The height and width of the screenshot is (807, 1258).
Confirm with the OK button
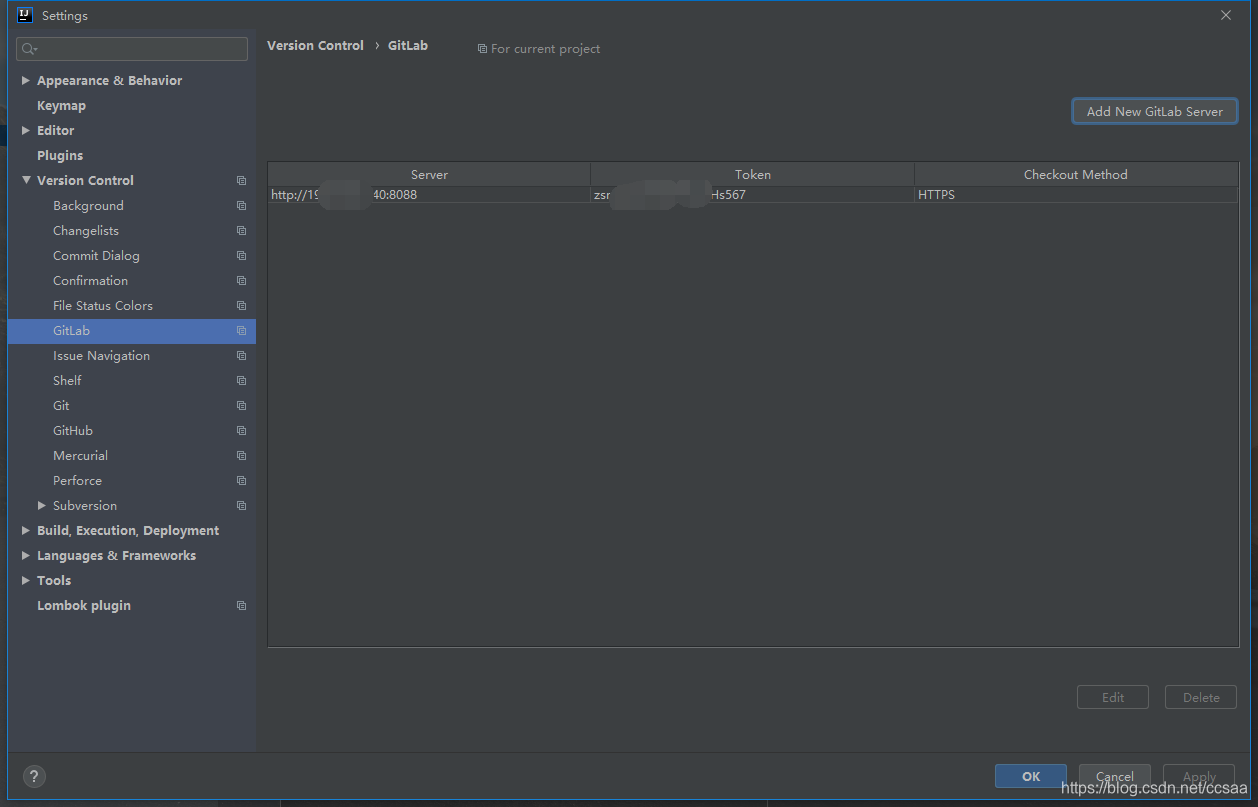click(1031, 776)
